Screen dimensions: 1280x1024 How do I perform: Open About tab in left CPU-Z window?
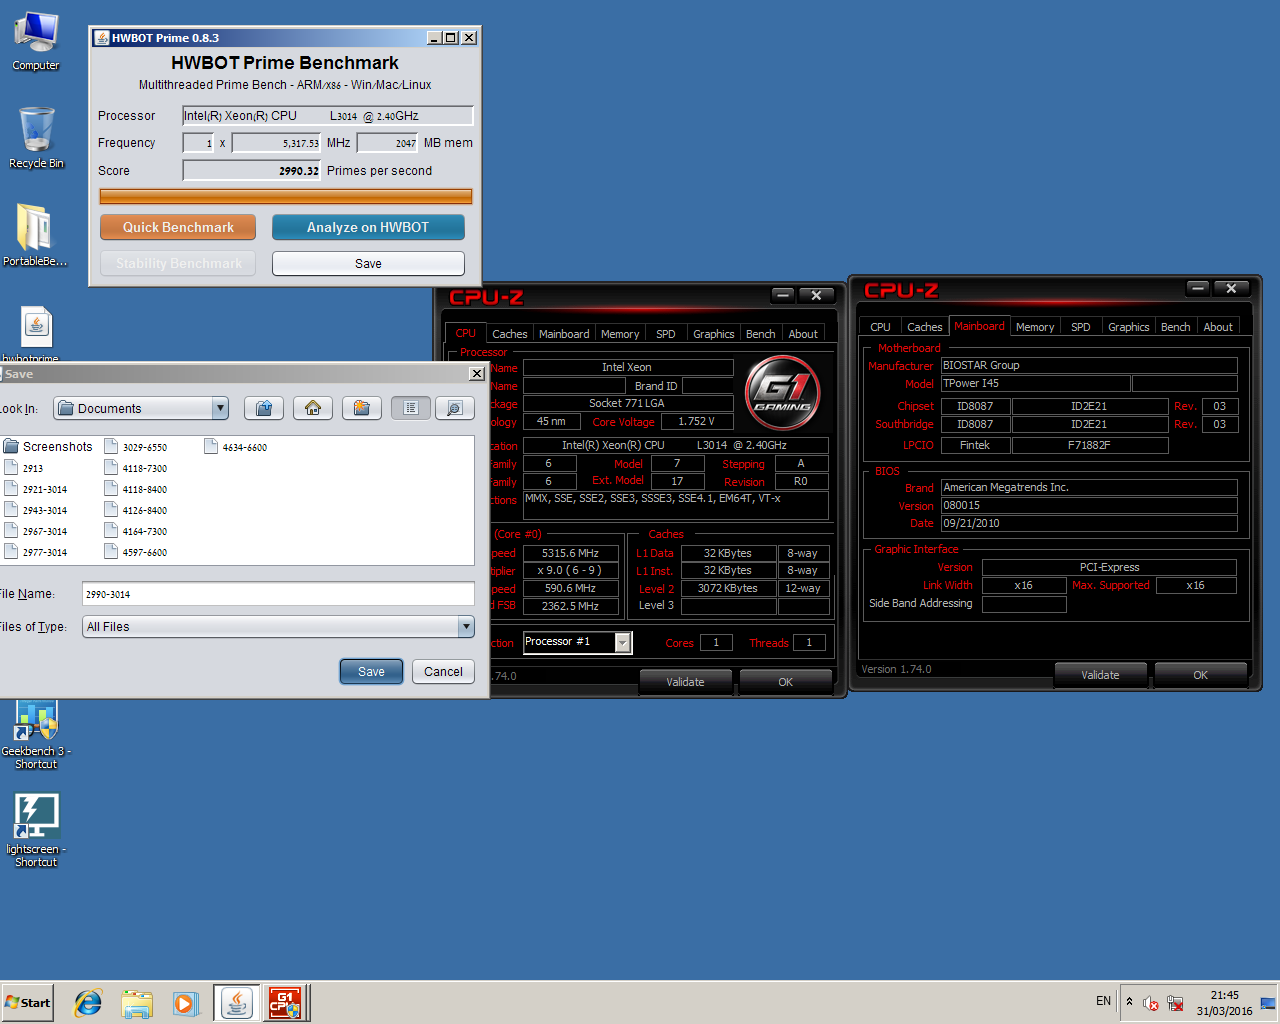pos(803,334)
